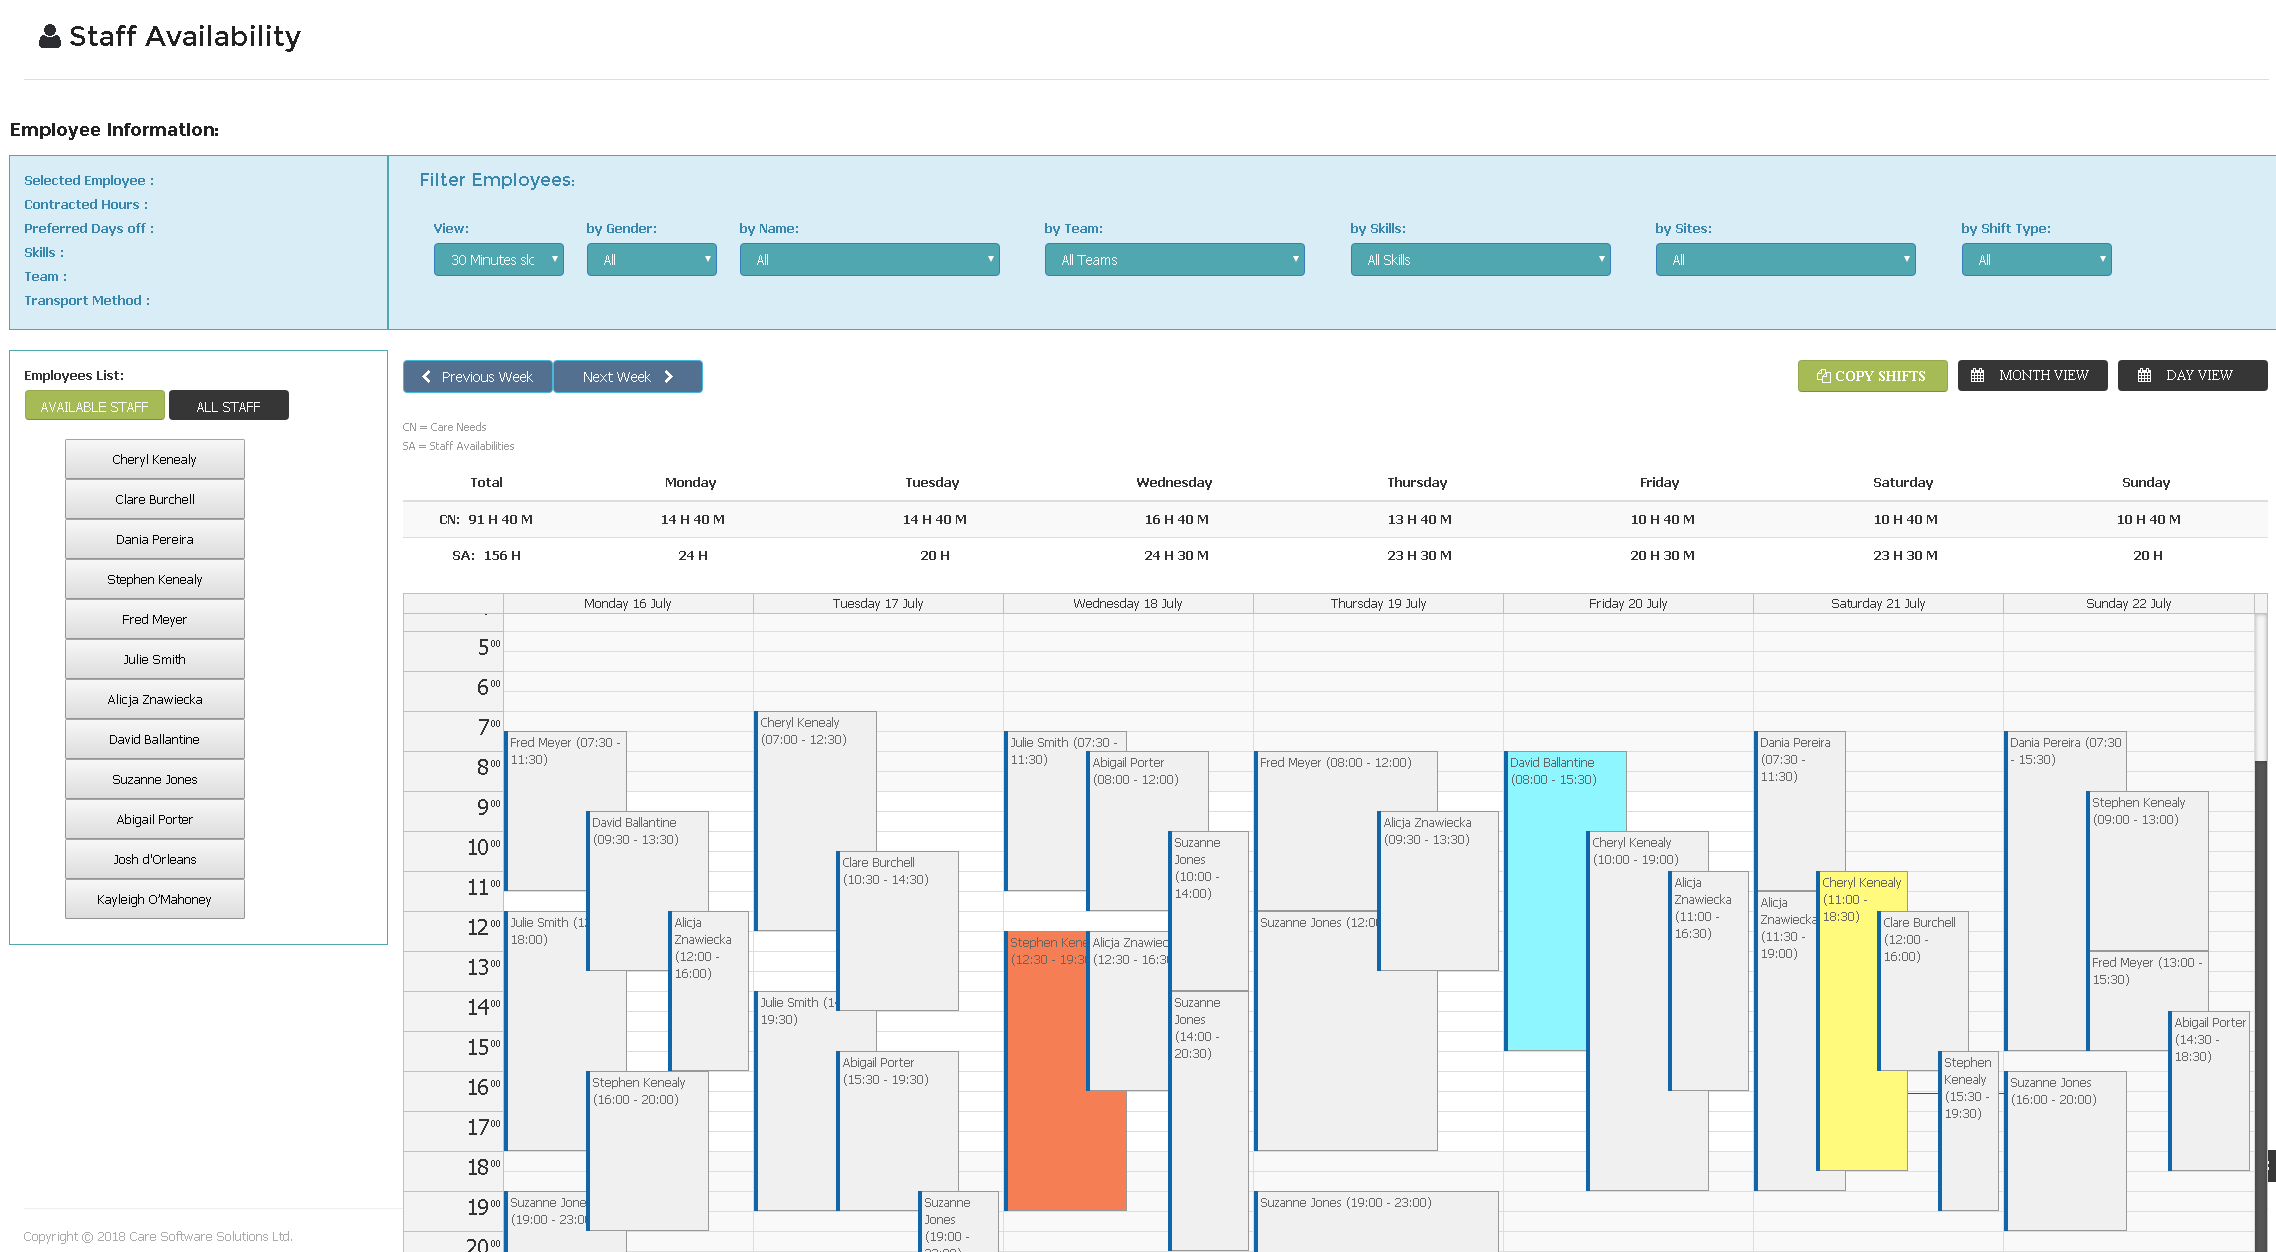Viewport: 2276px width, 1252px height.
Task: Open Stephen Kenealy Sunday 09:00 shift
Action: (2148, 870)
